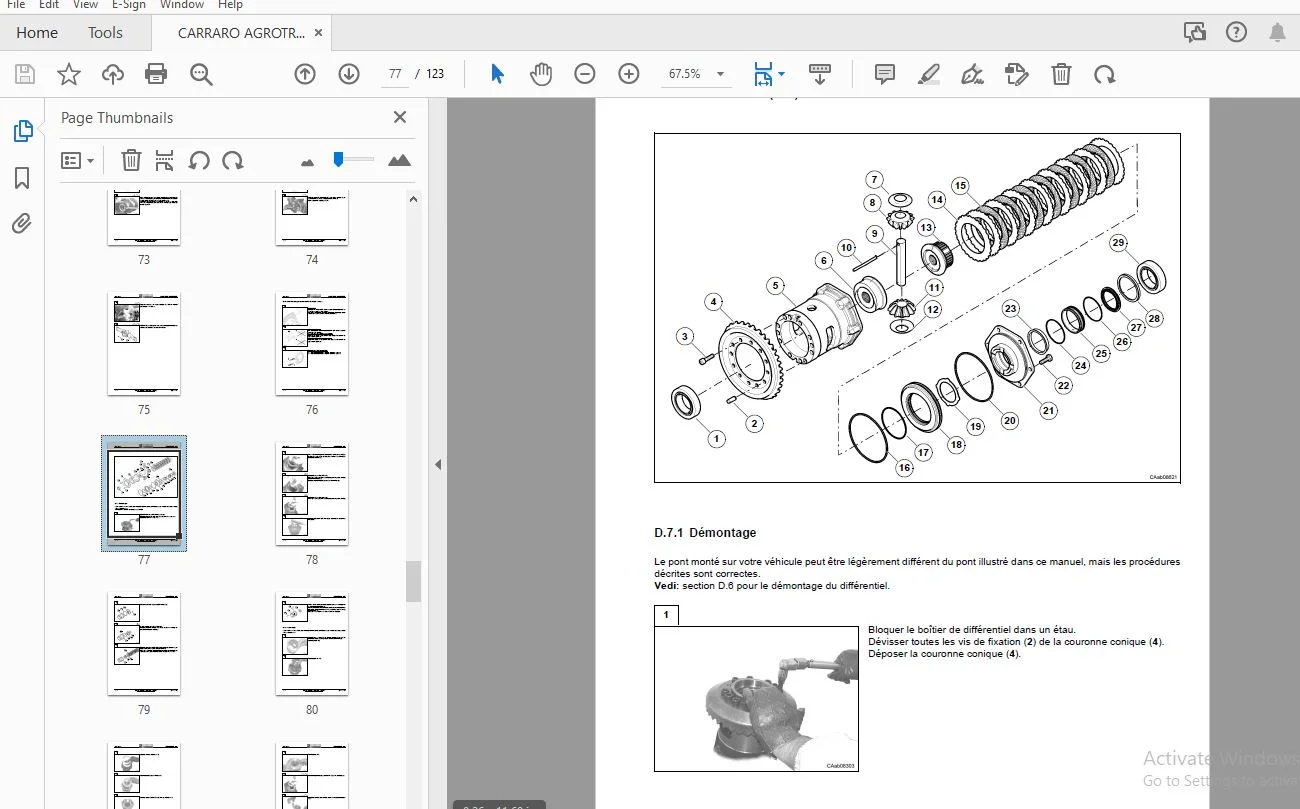1300x809 pixels.
Task: Add document to favorites with star icon
Action: [x=69, y=74]
